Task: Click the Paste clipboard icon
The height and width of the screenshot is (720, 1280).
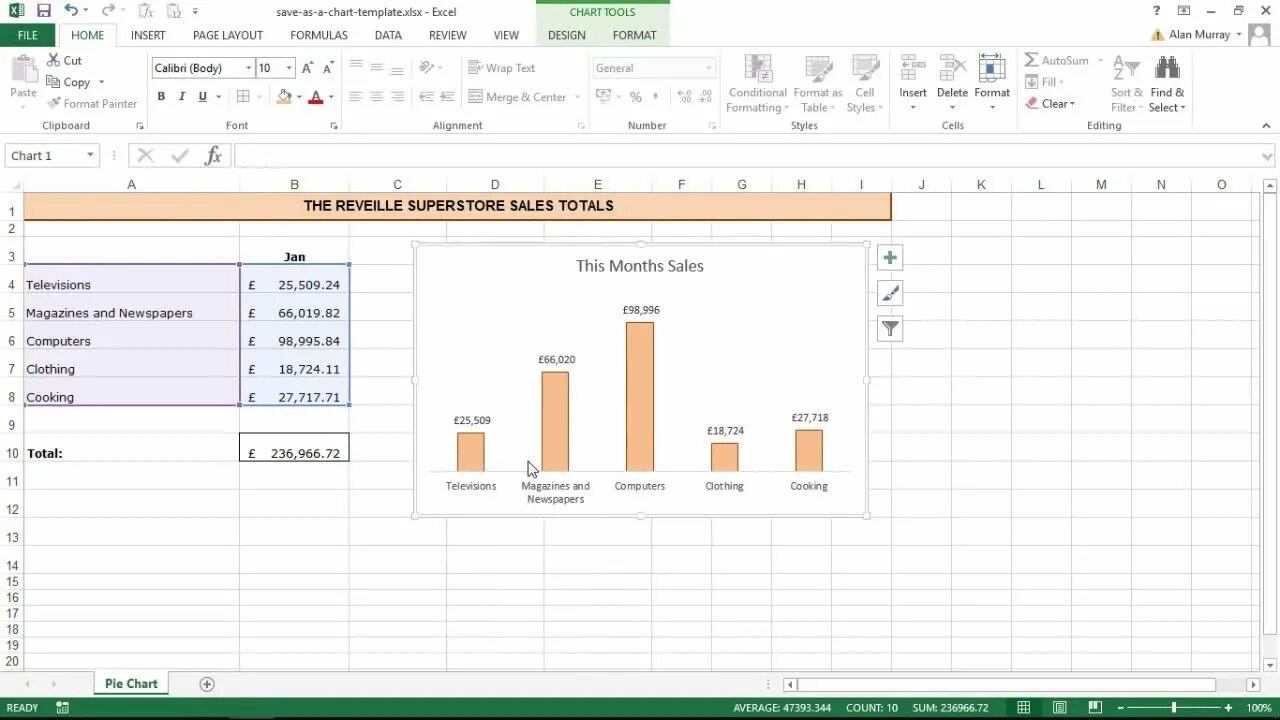Action: pyautogui.click(x=23, y=69)
